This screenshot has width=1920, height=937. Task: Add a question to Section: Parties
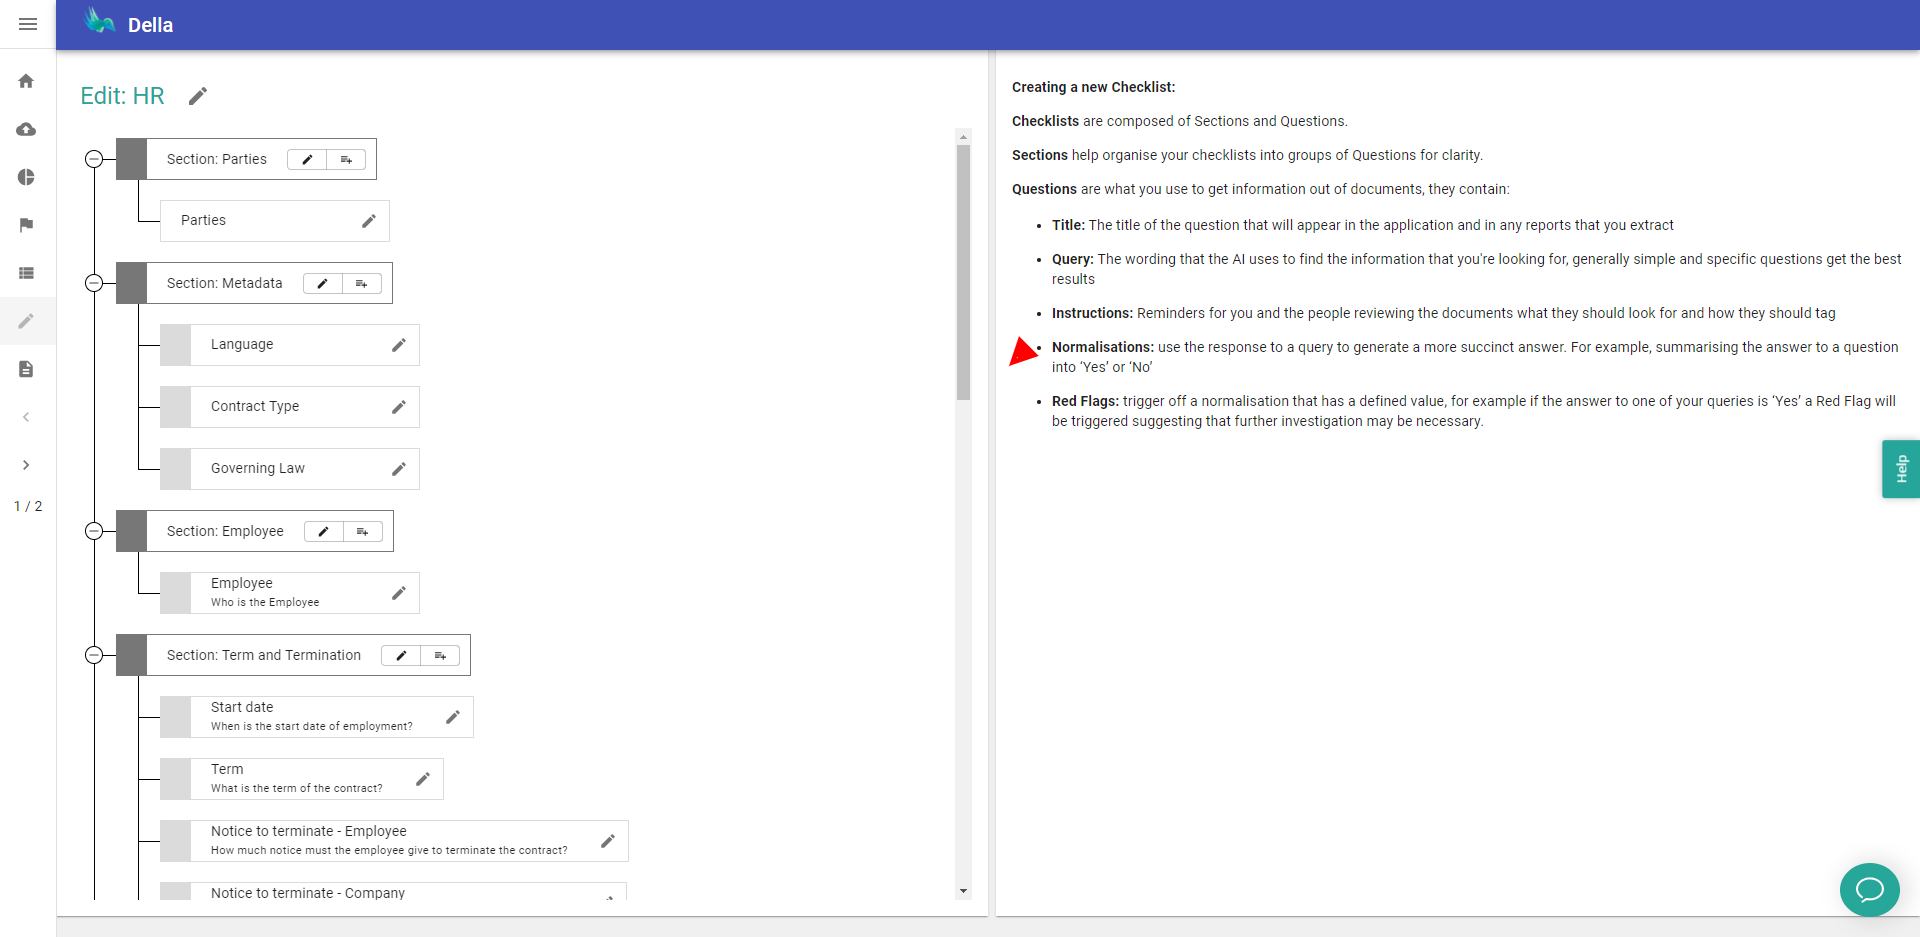(x=346, y=160)
